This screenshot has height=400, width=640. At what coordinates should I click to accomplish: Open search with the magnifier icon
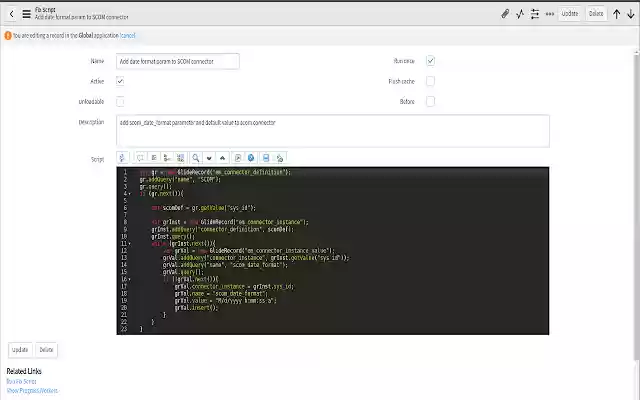tap(196, 158)
